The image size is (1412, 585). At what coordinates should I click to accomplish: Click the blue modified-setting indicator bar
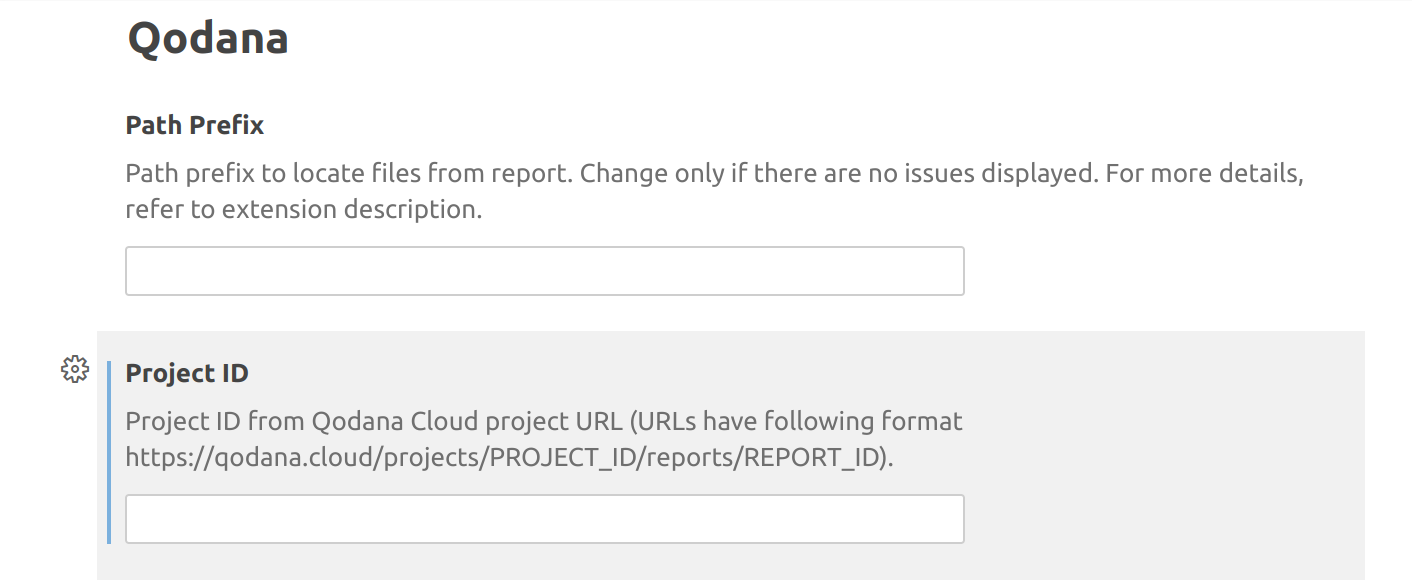point(110,450)
